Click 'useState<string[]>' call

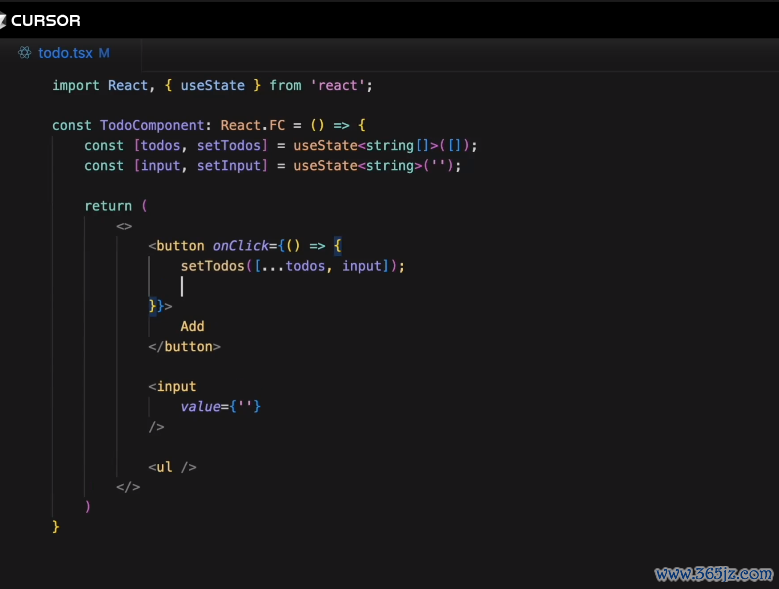point(366,146)
